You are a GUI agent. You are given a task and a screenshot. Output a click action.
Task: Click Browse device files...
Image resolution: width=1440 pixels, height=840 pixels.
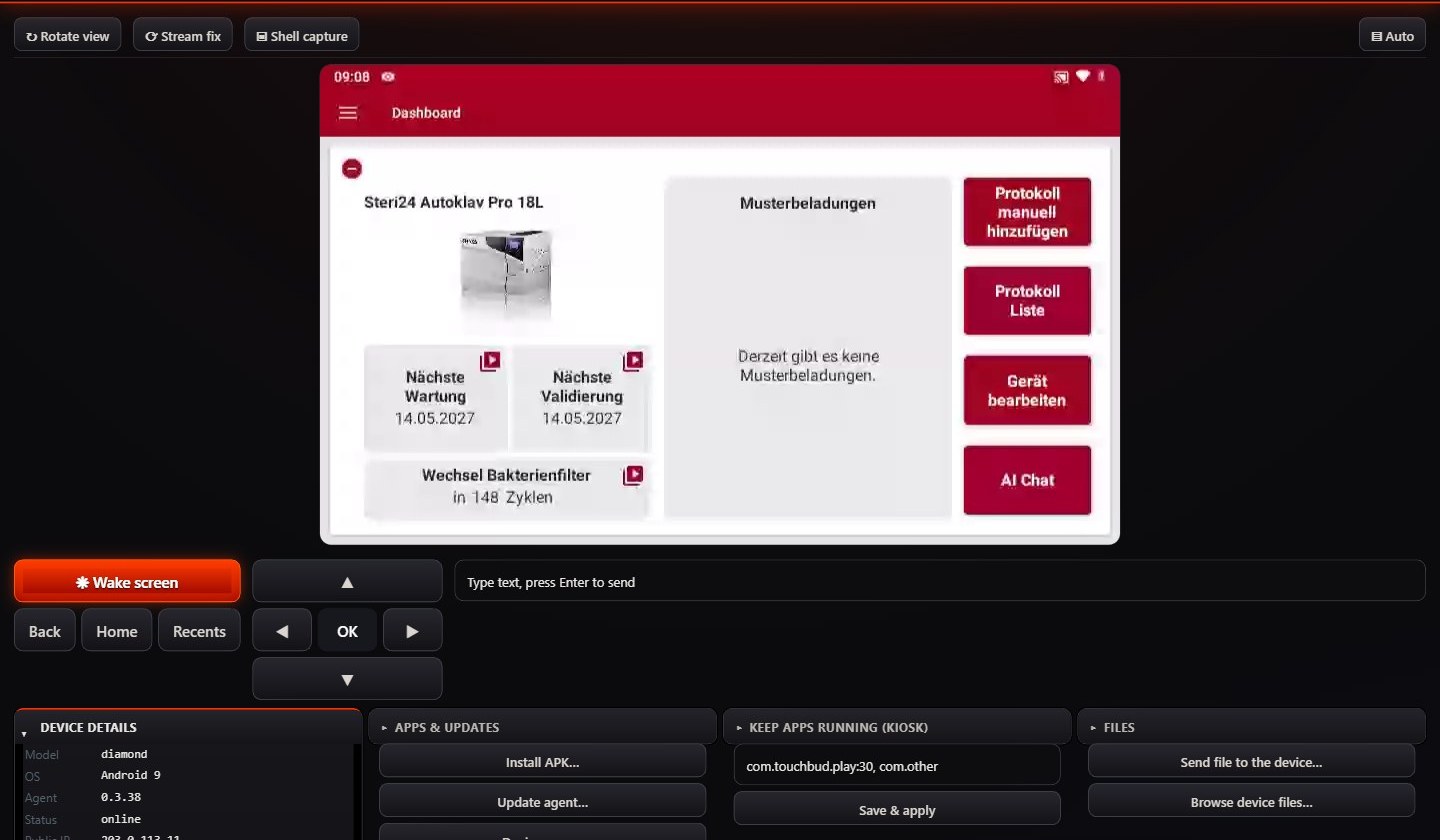click(1251, 802)
